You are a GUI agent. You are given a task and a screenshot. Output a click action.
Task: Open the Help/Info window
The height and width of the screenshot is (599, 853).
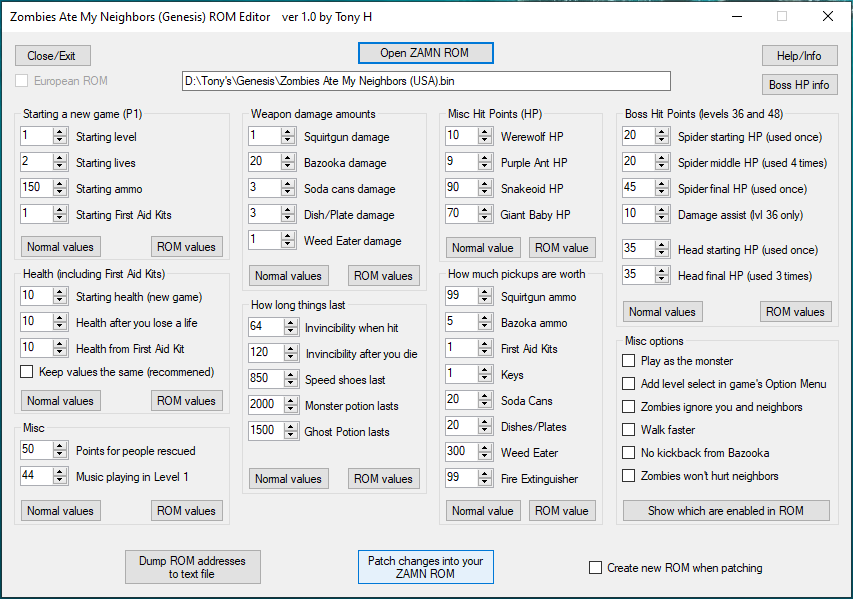pyautogui.click(x=799, y=56)
